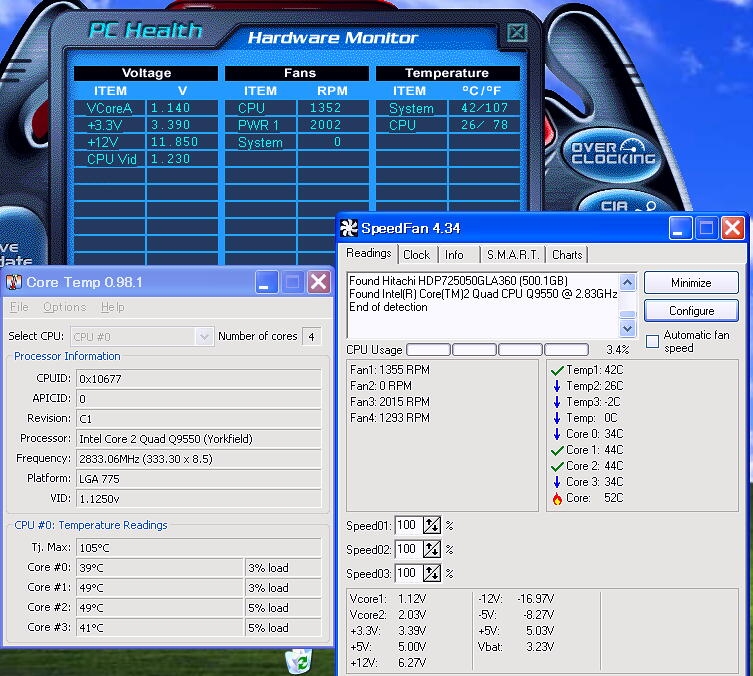Adjust the Speed03 spinner arrows
753x676 pixels.
[432, 574]
